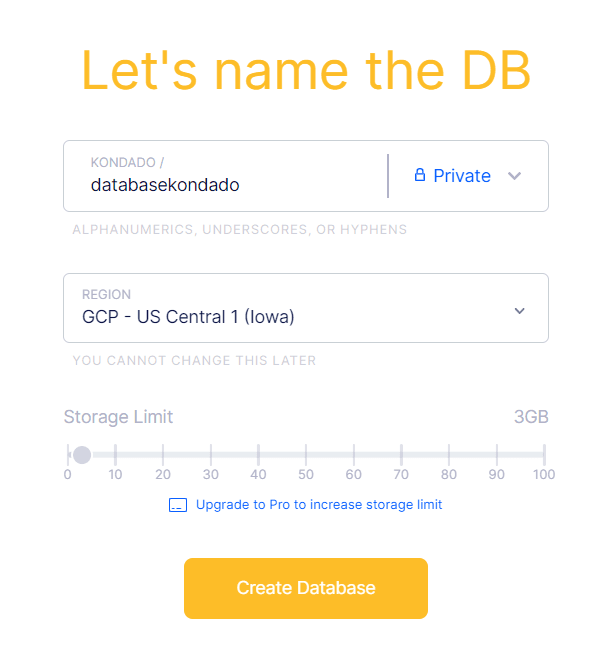Click the storage limit slider handle

pyautogui.click(x=82, y=455)
